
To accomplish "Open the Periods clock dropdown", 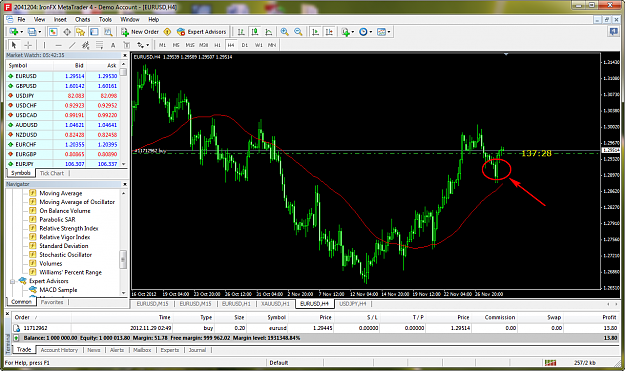I will point(365,32).
